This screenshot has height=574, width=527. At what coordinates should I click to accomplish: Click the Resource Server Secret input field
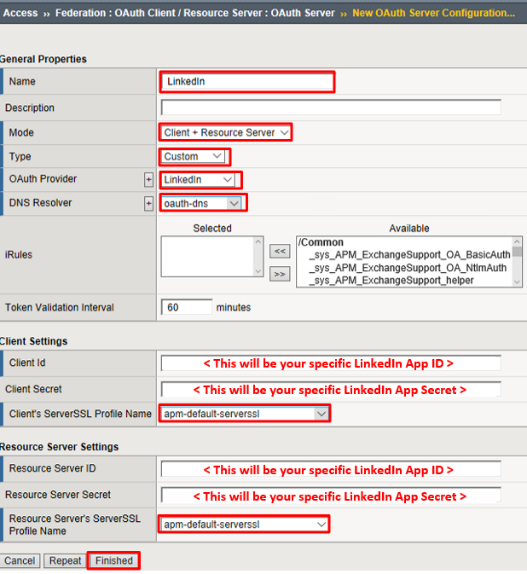click(x=331, y=496)
